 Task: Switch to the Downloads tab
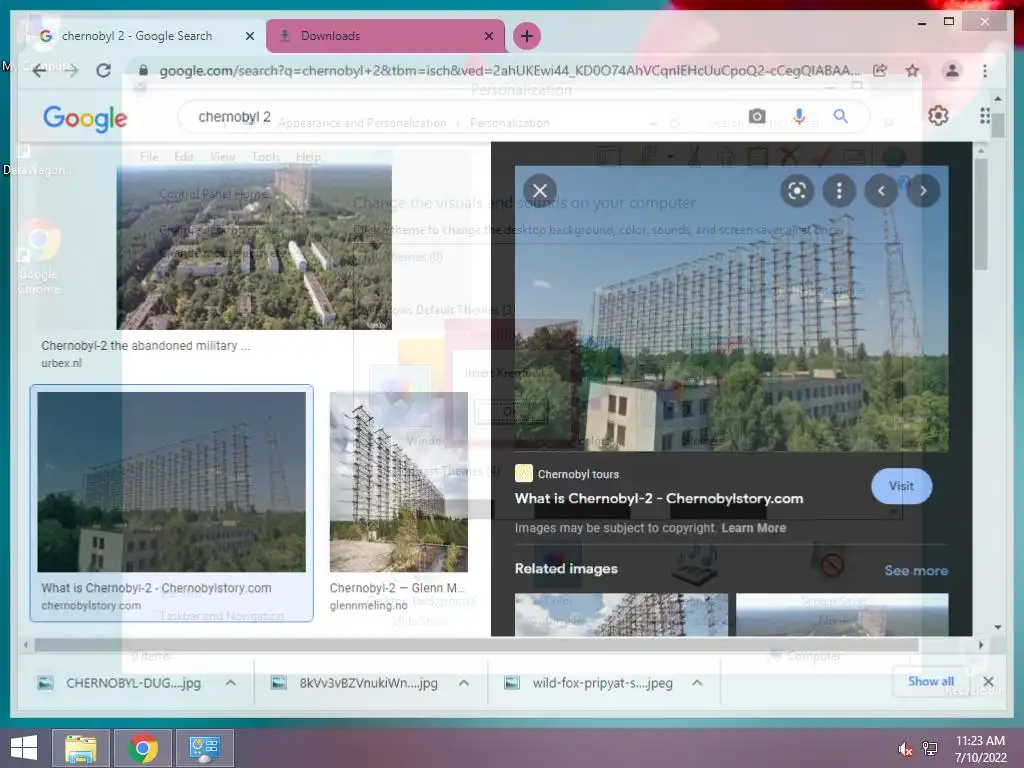[385, 36]
